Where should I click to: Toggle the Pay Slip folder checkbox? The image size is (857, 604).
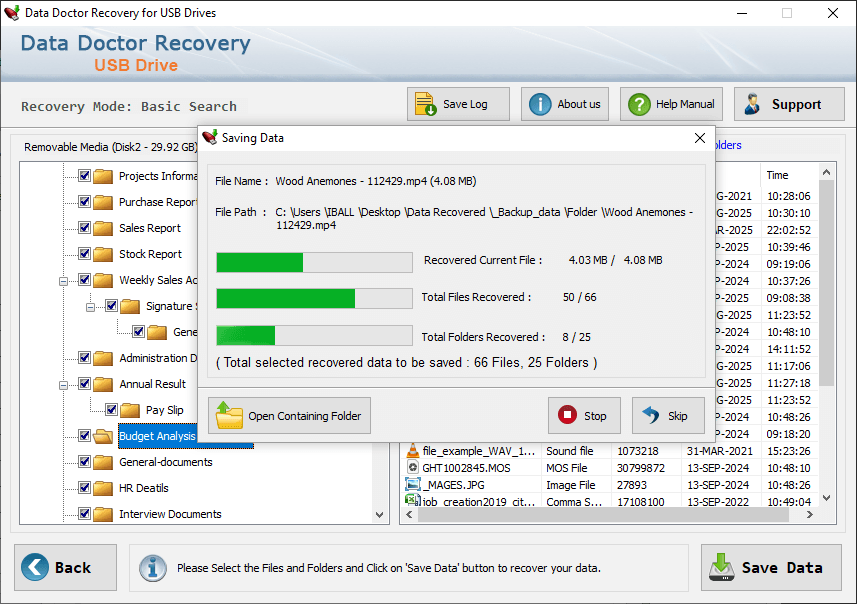click(111, 409)
